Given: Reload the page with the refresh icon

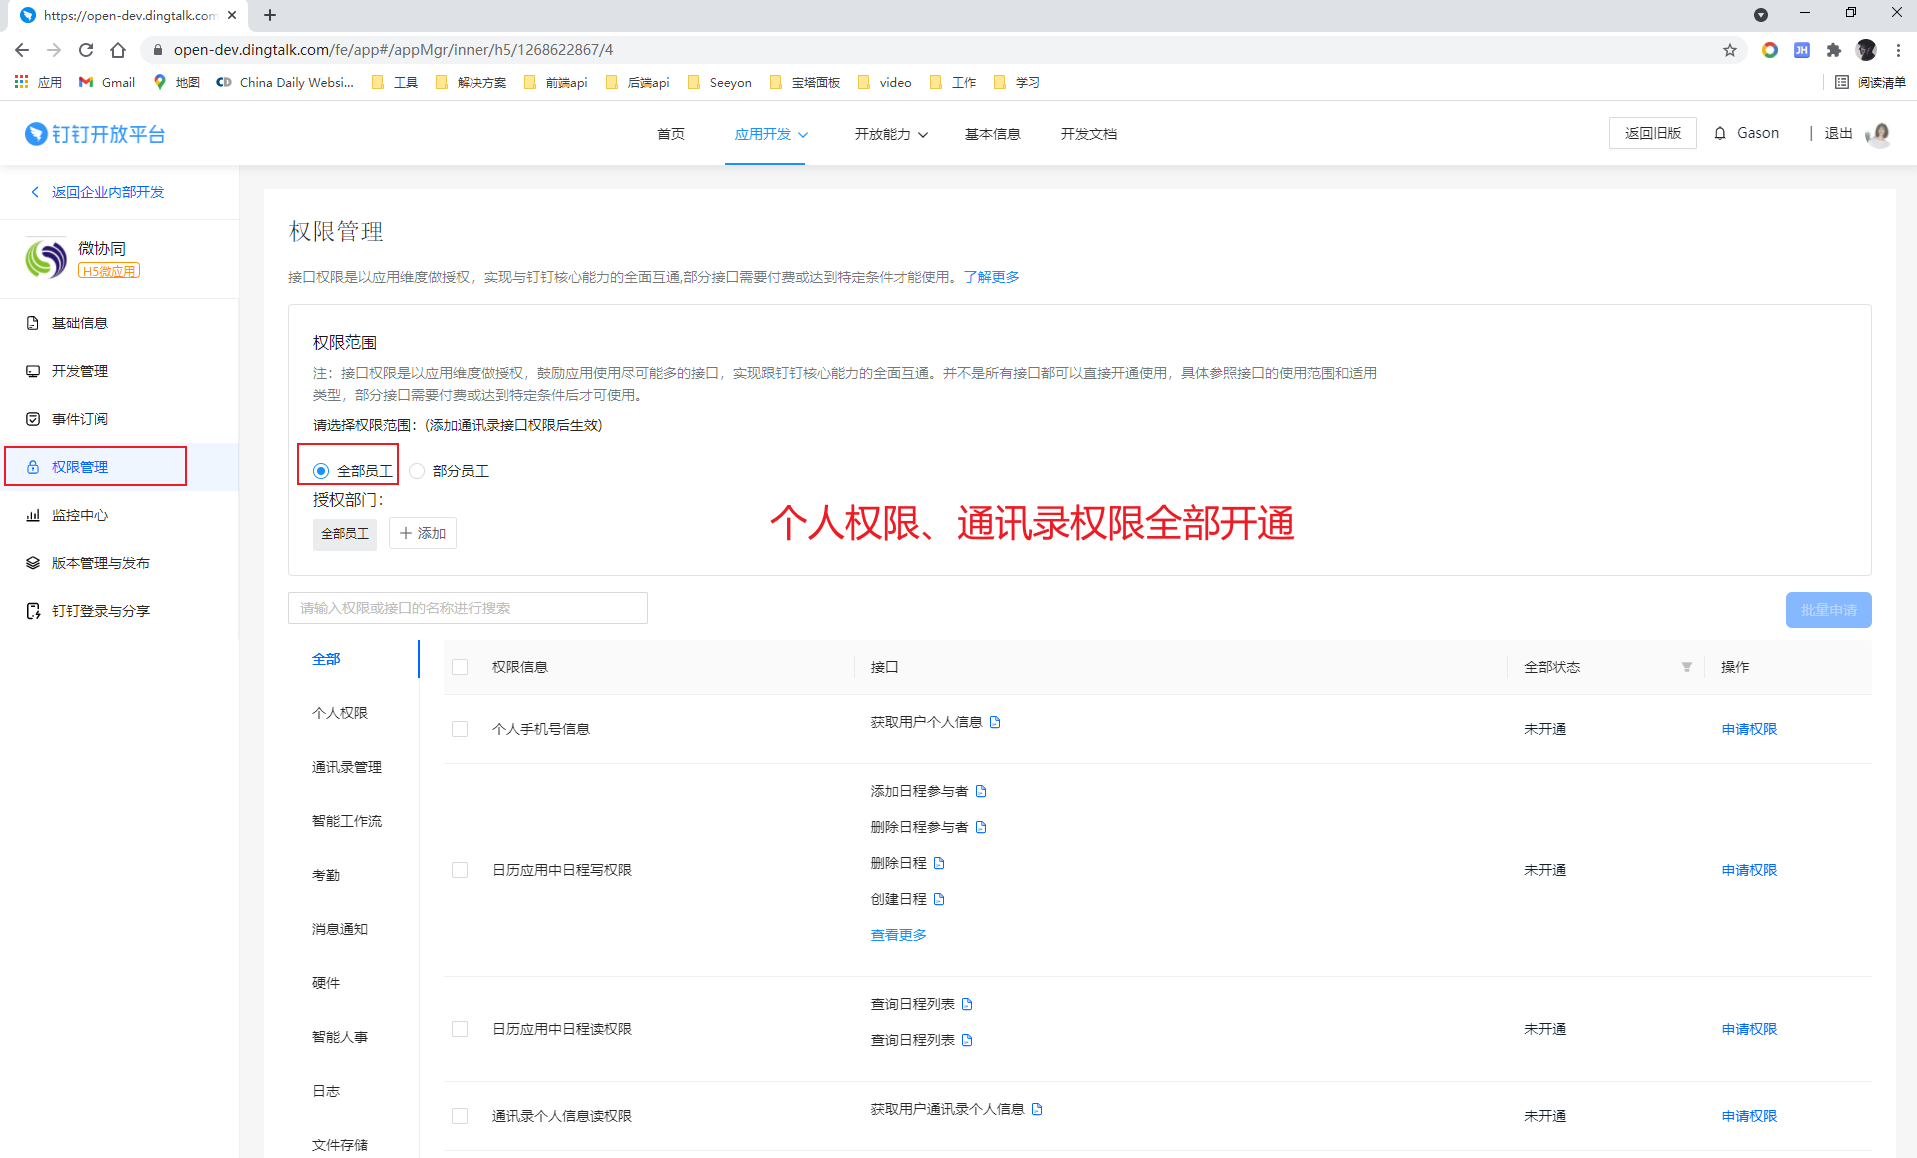Looking at the screenshot, I should (x=86, y=50).
